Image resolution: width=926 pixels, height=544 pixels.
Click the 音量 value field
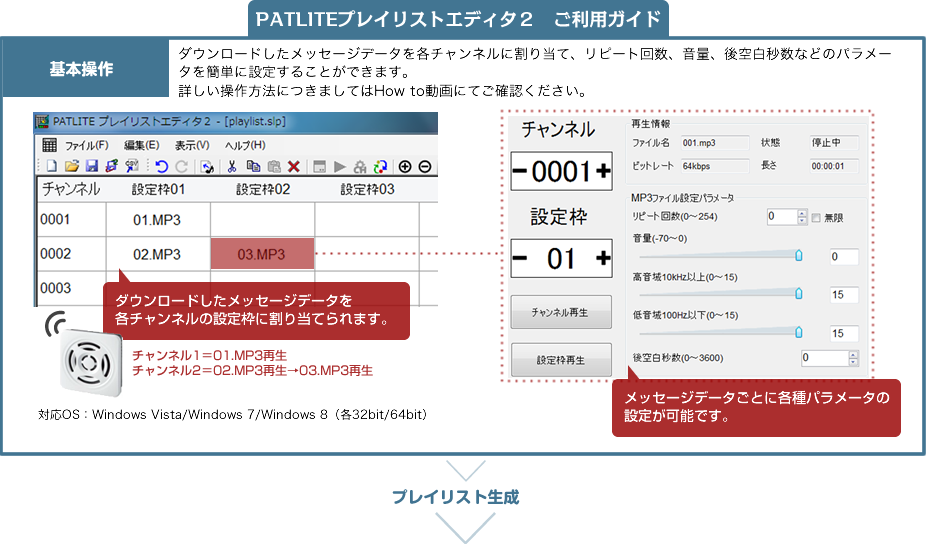point(844,256)
